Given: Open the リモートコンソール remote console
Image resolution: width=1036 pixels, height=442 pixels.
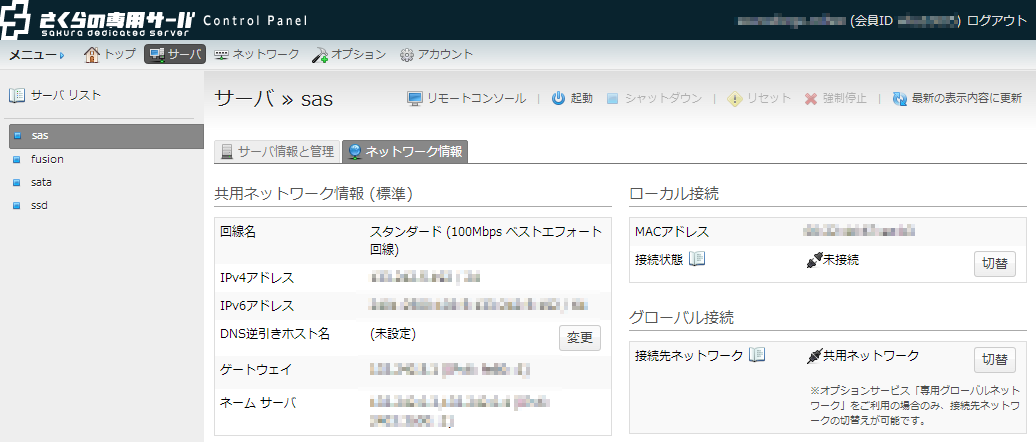Looking at the screenshot, I should click(x=466, y=98).
